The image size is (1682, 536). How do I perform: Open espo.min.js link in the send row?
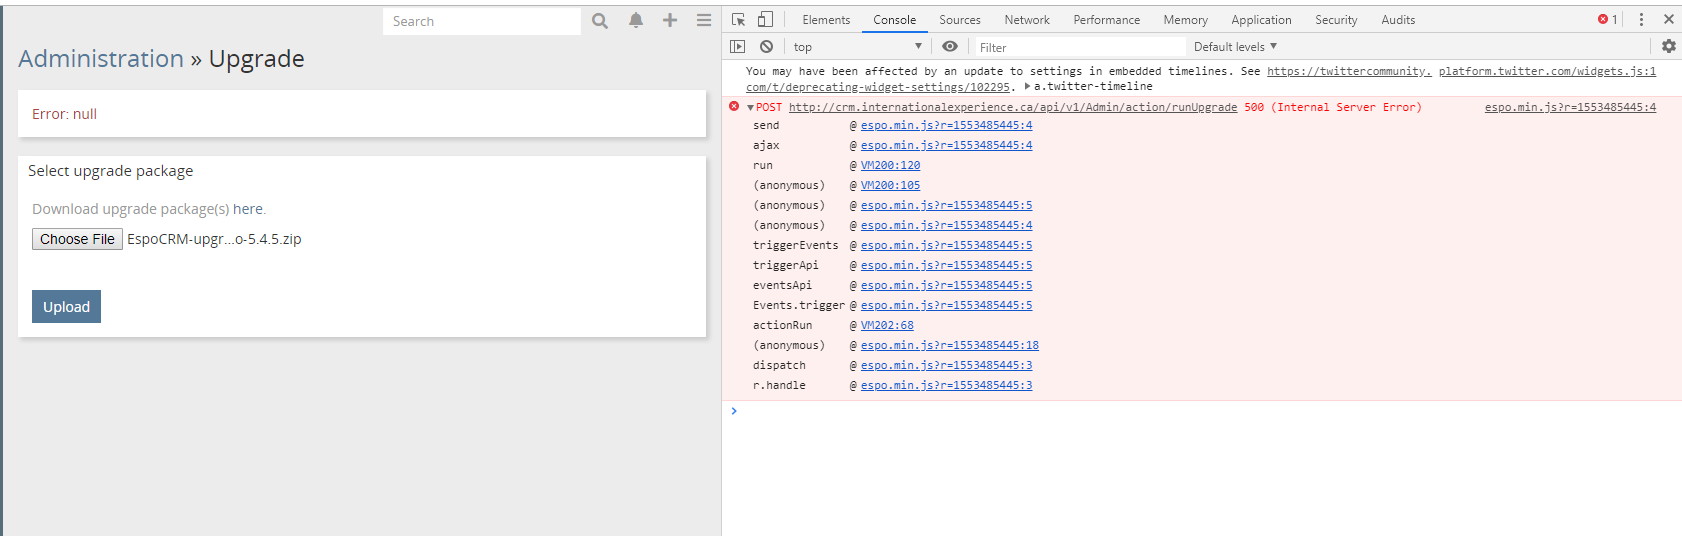coord(946,125)
